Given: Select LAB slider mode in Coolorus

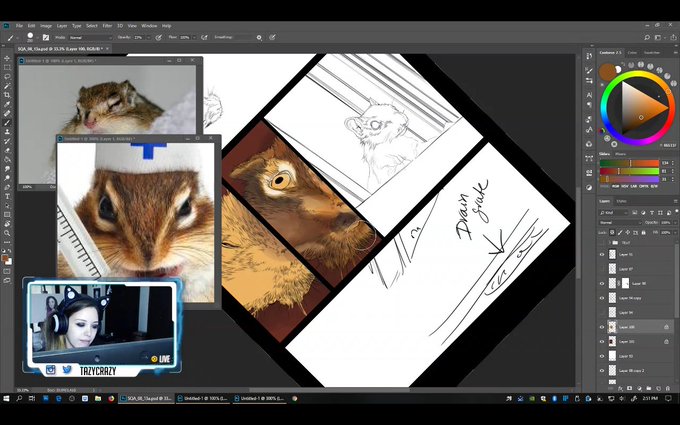Looking at the screenshot, I should tap(634, 186).
